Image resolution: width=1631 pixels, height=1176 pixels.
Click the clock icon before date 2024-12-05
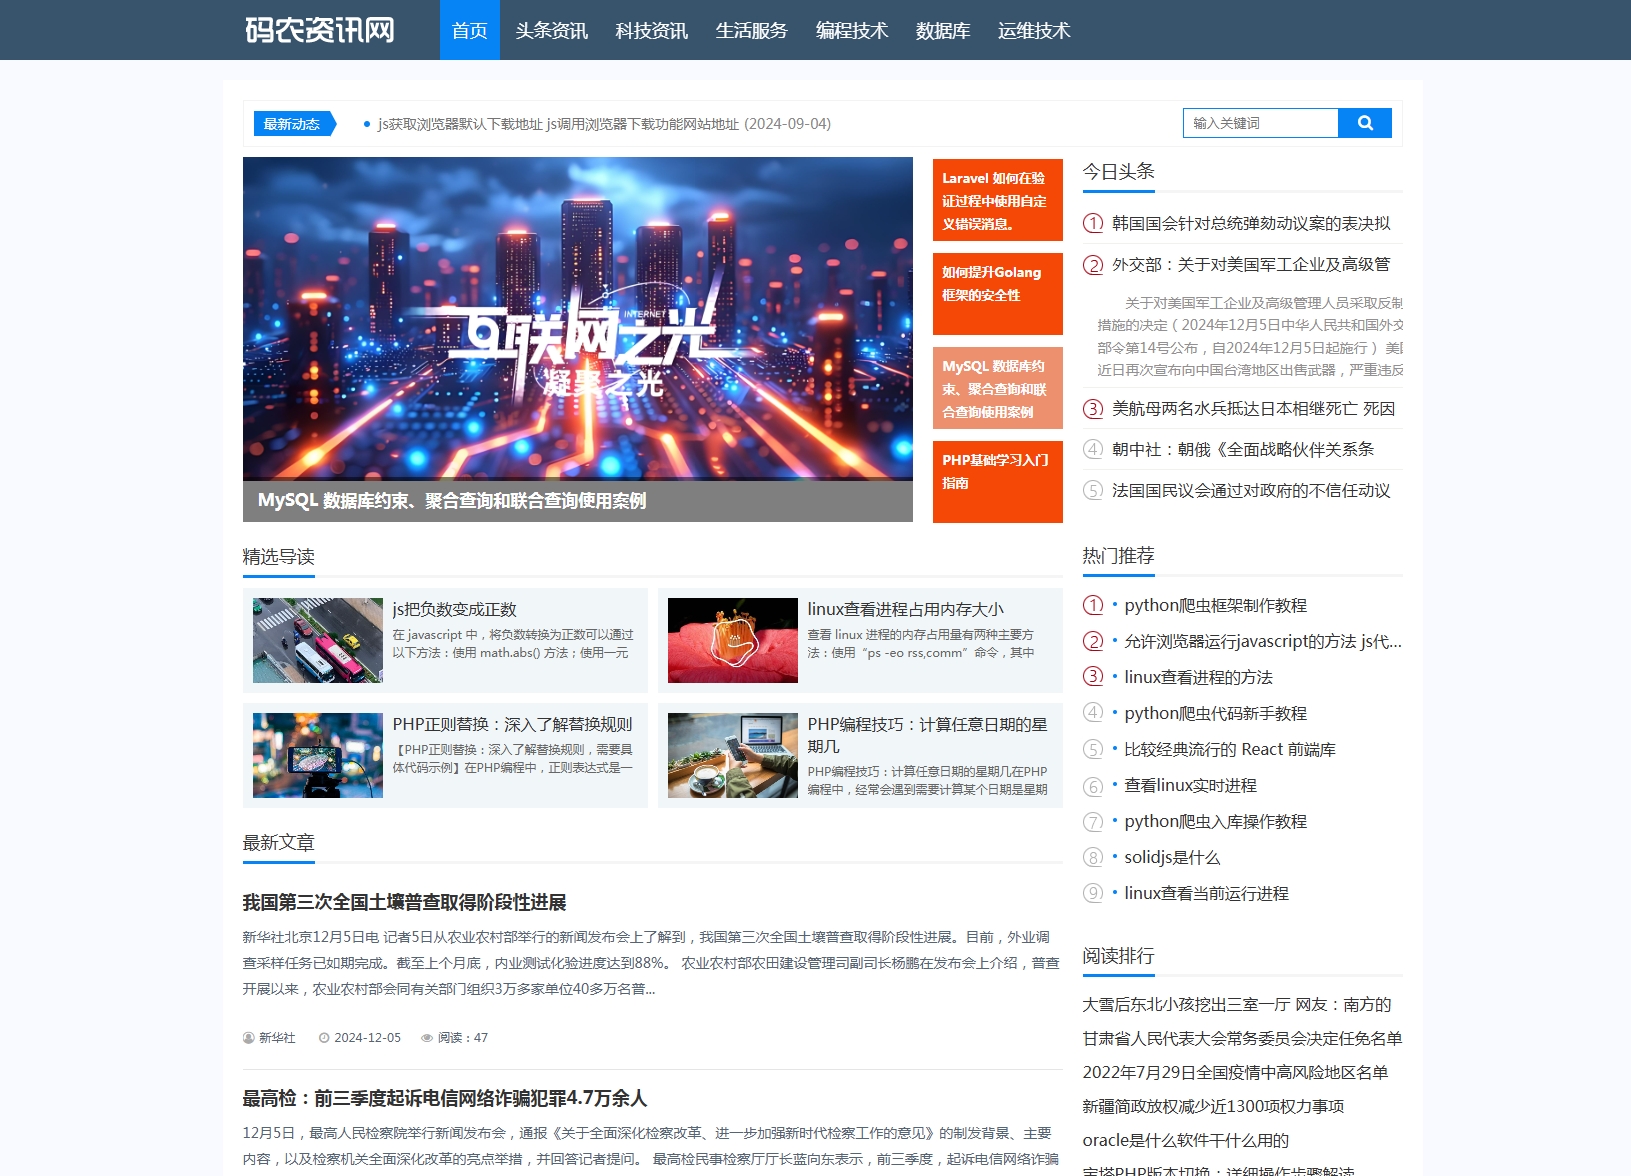[x=322, y=1038]
